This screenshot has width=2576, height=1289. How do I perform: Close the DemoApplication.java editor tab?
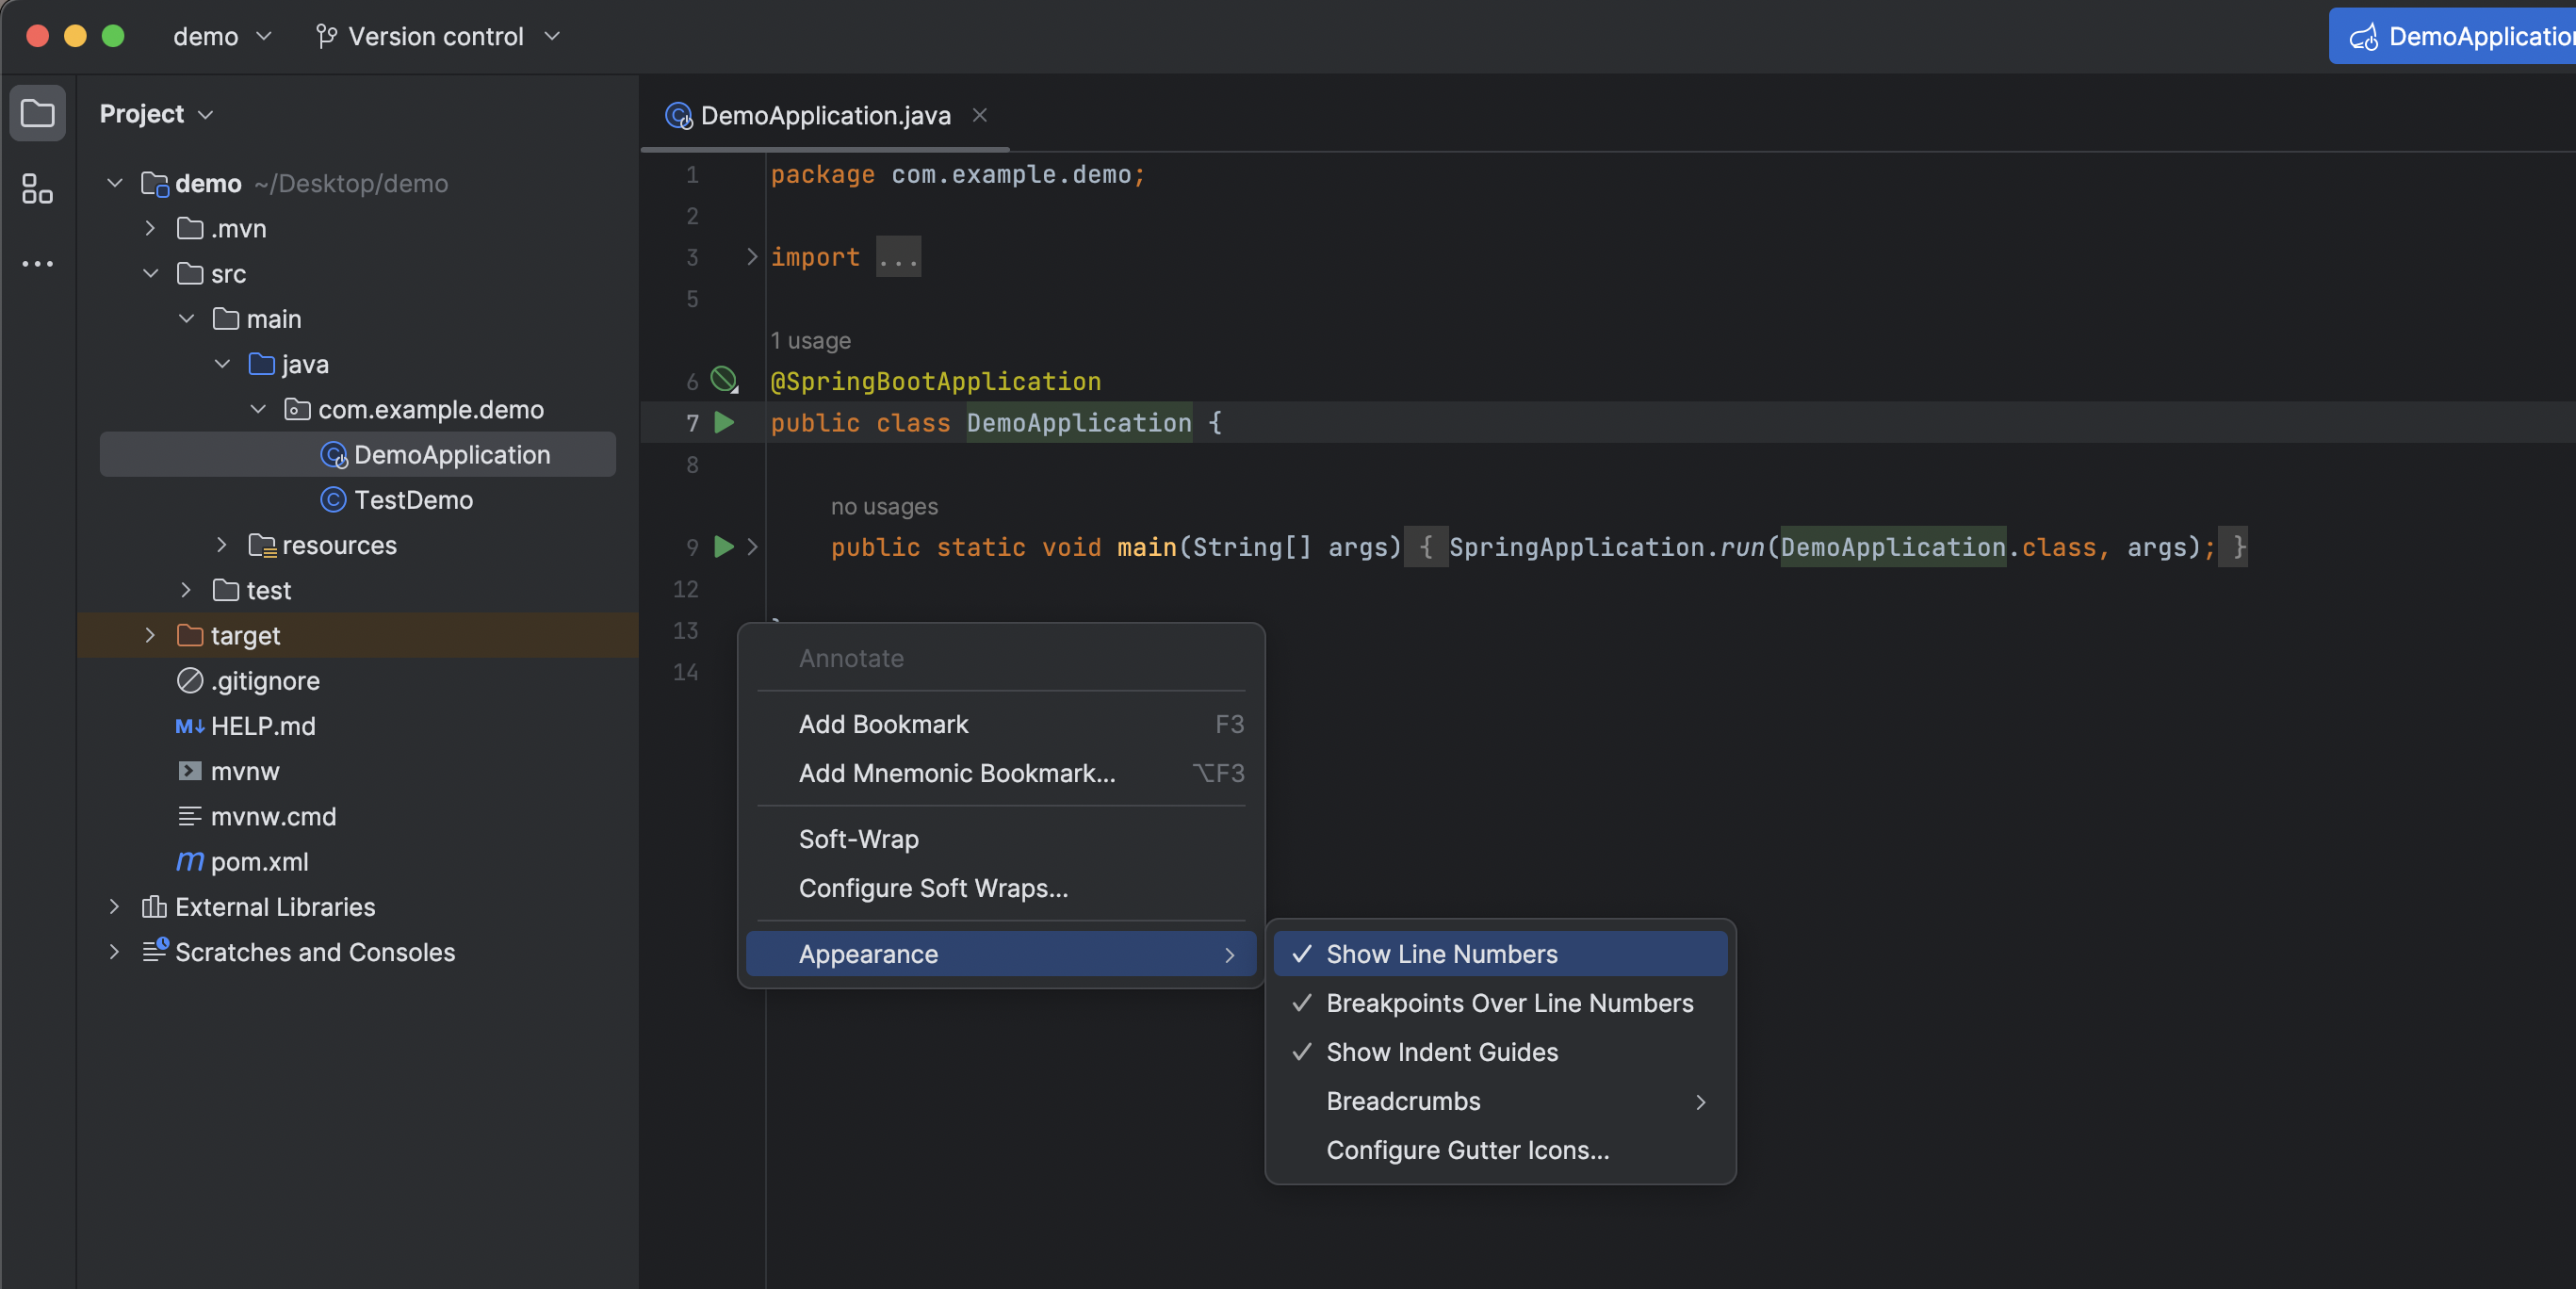click(980, 116)
